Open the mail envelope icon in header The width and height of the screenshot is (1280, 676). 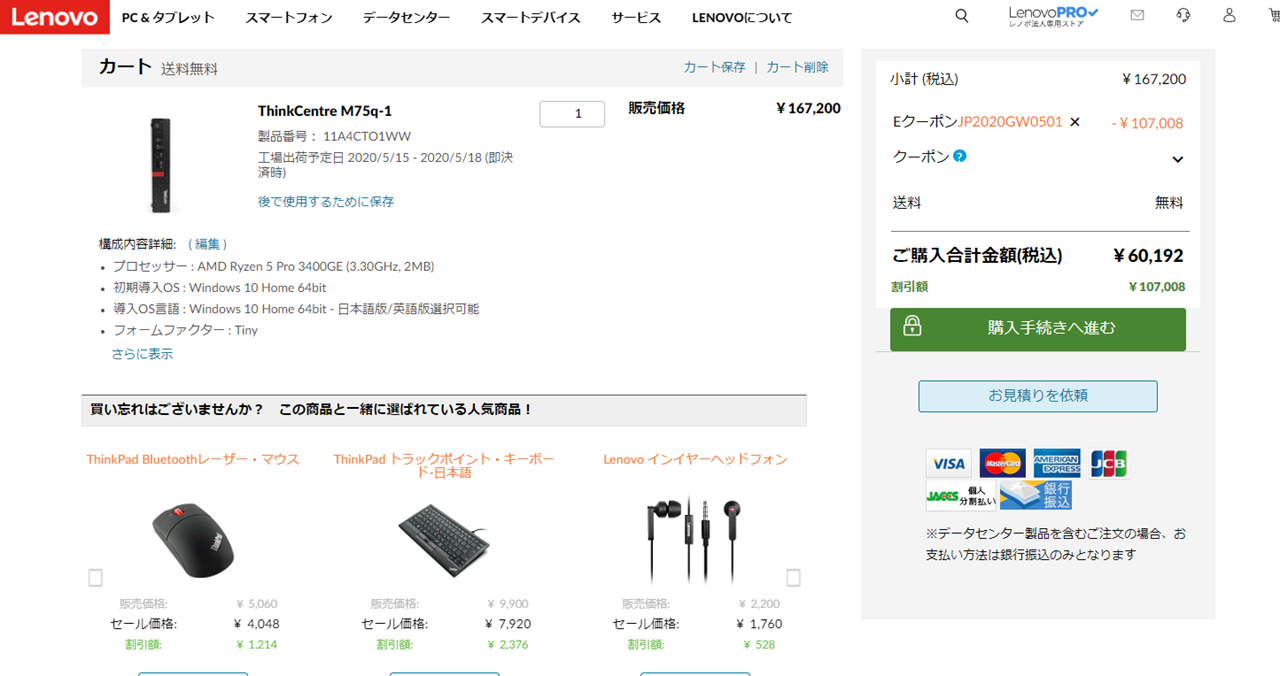[x=1137, y=16]
